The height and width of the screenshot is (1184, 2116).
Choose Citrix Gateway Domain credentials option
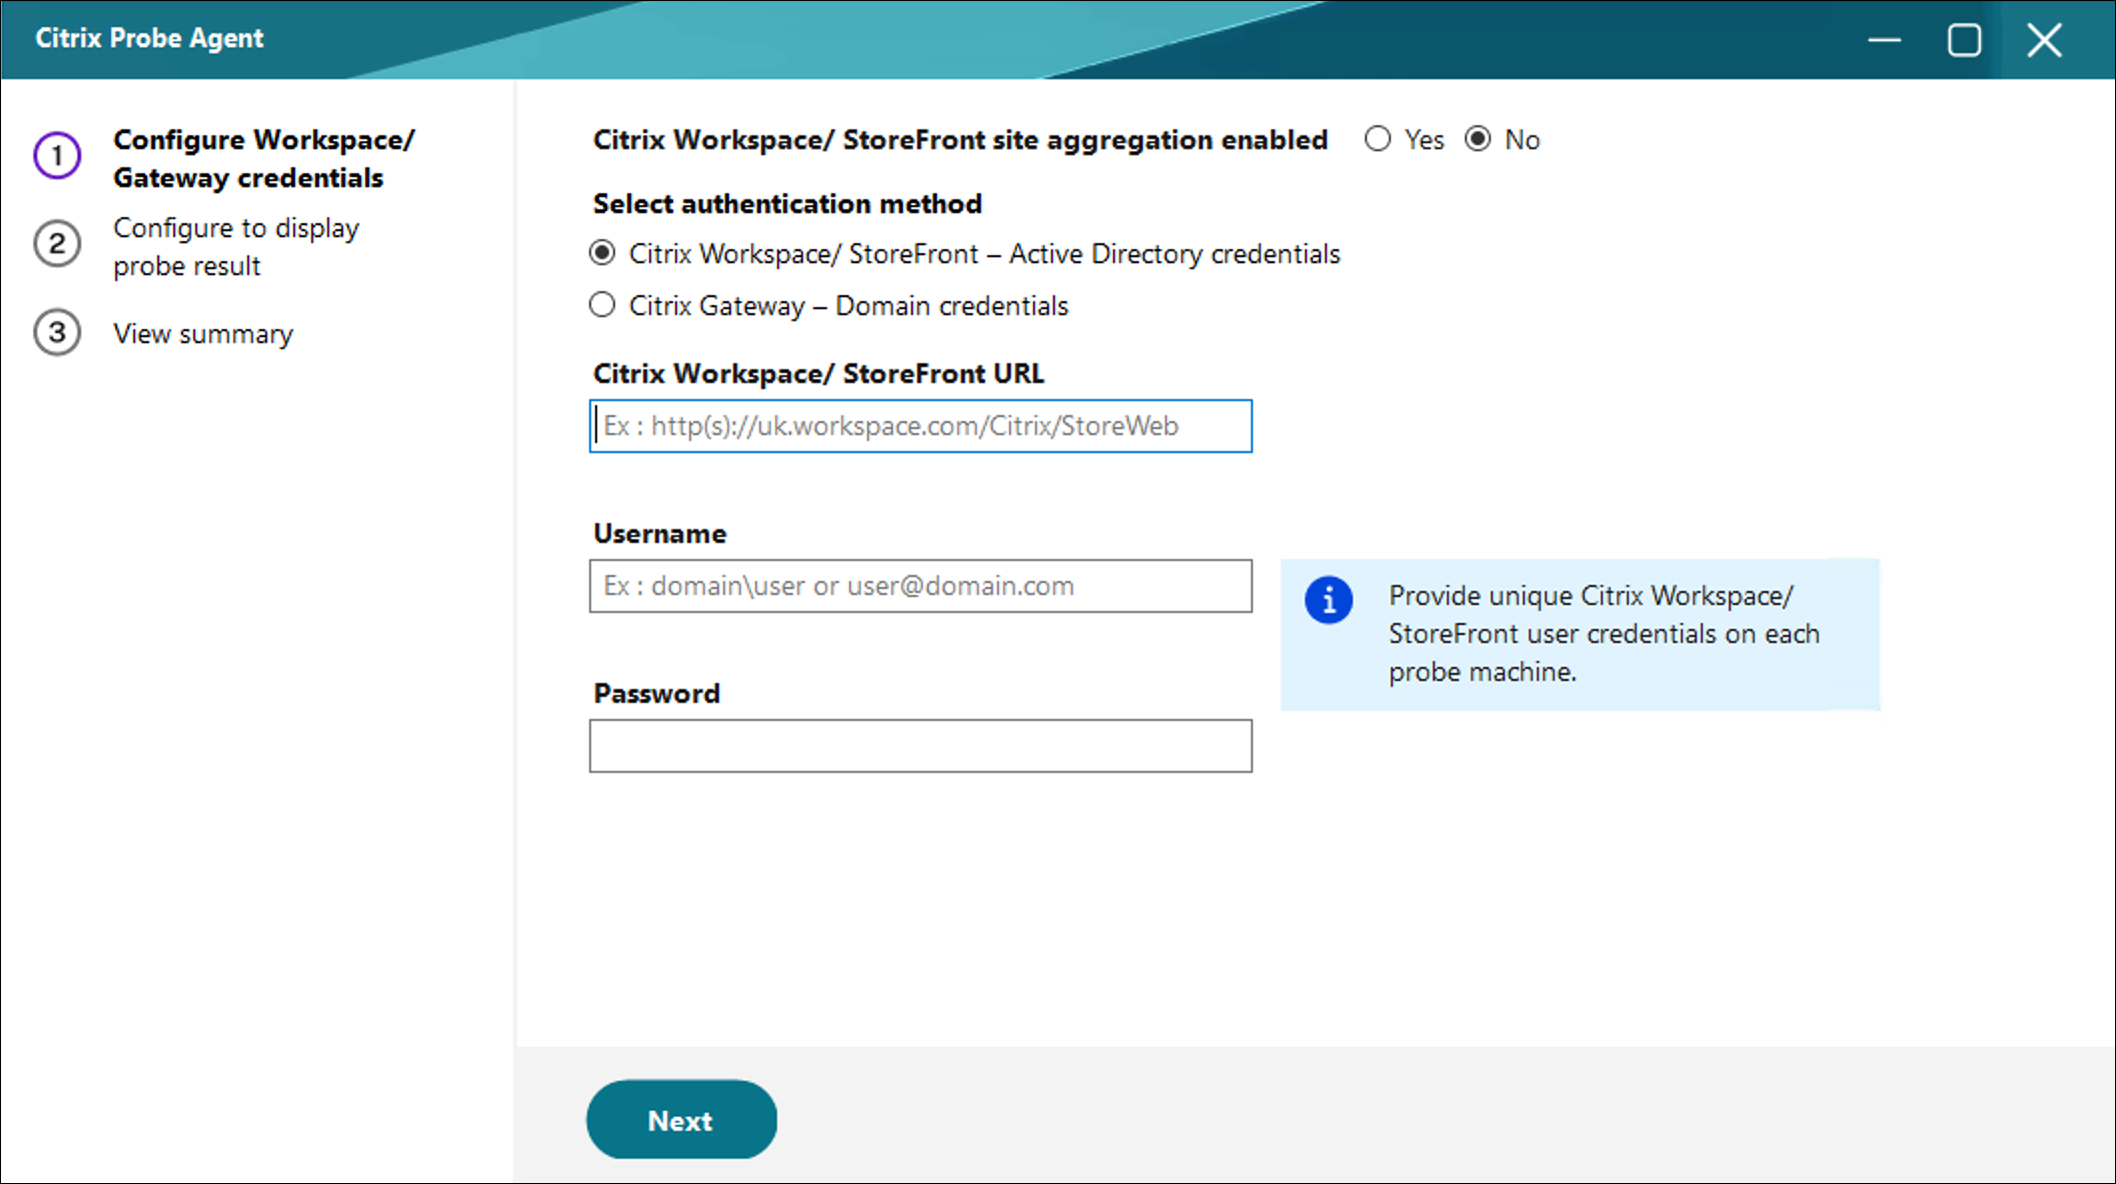click(602, 305)
